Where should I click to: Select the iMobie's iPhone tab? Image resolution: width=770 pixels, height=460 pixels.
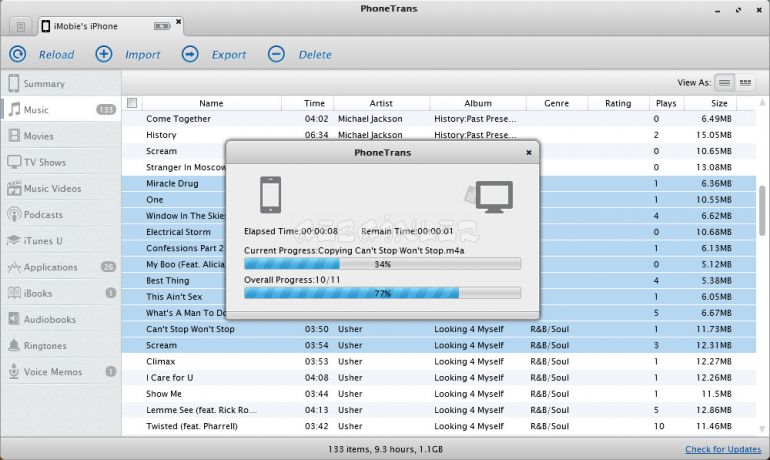(112, 26)
